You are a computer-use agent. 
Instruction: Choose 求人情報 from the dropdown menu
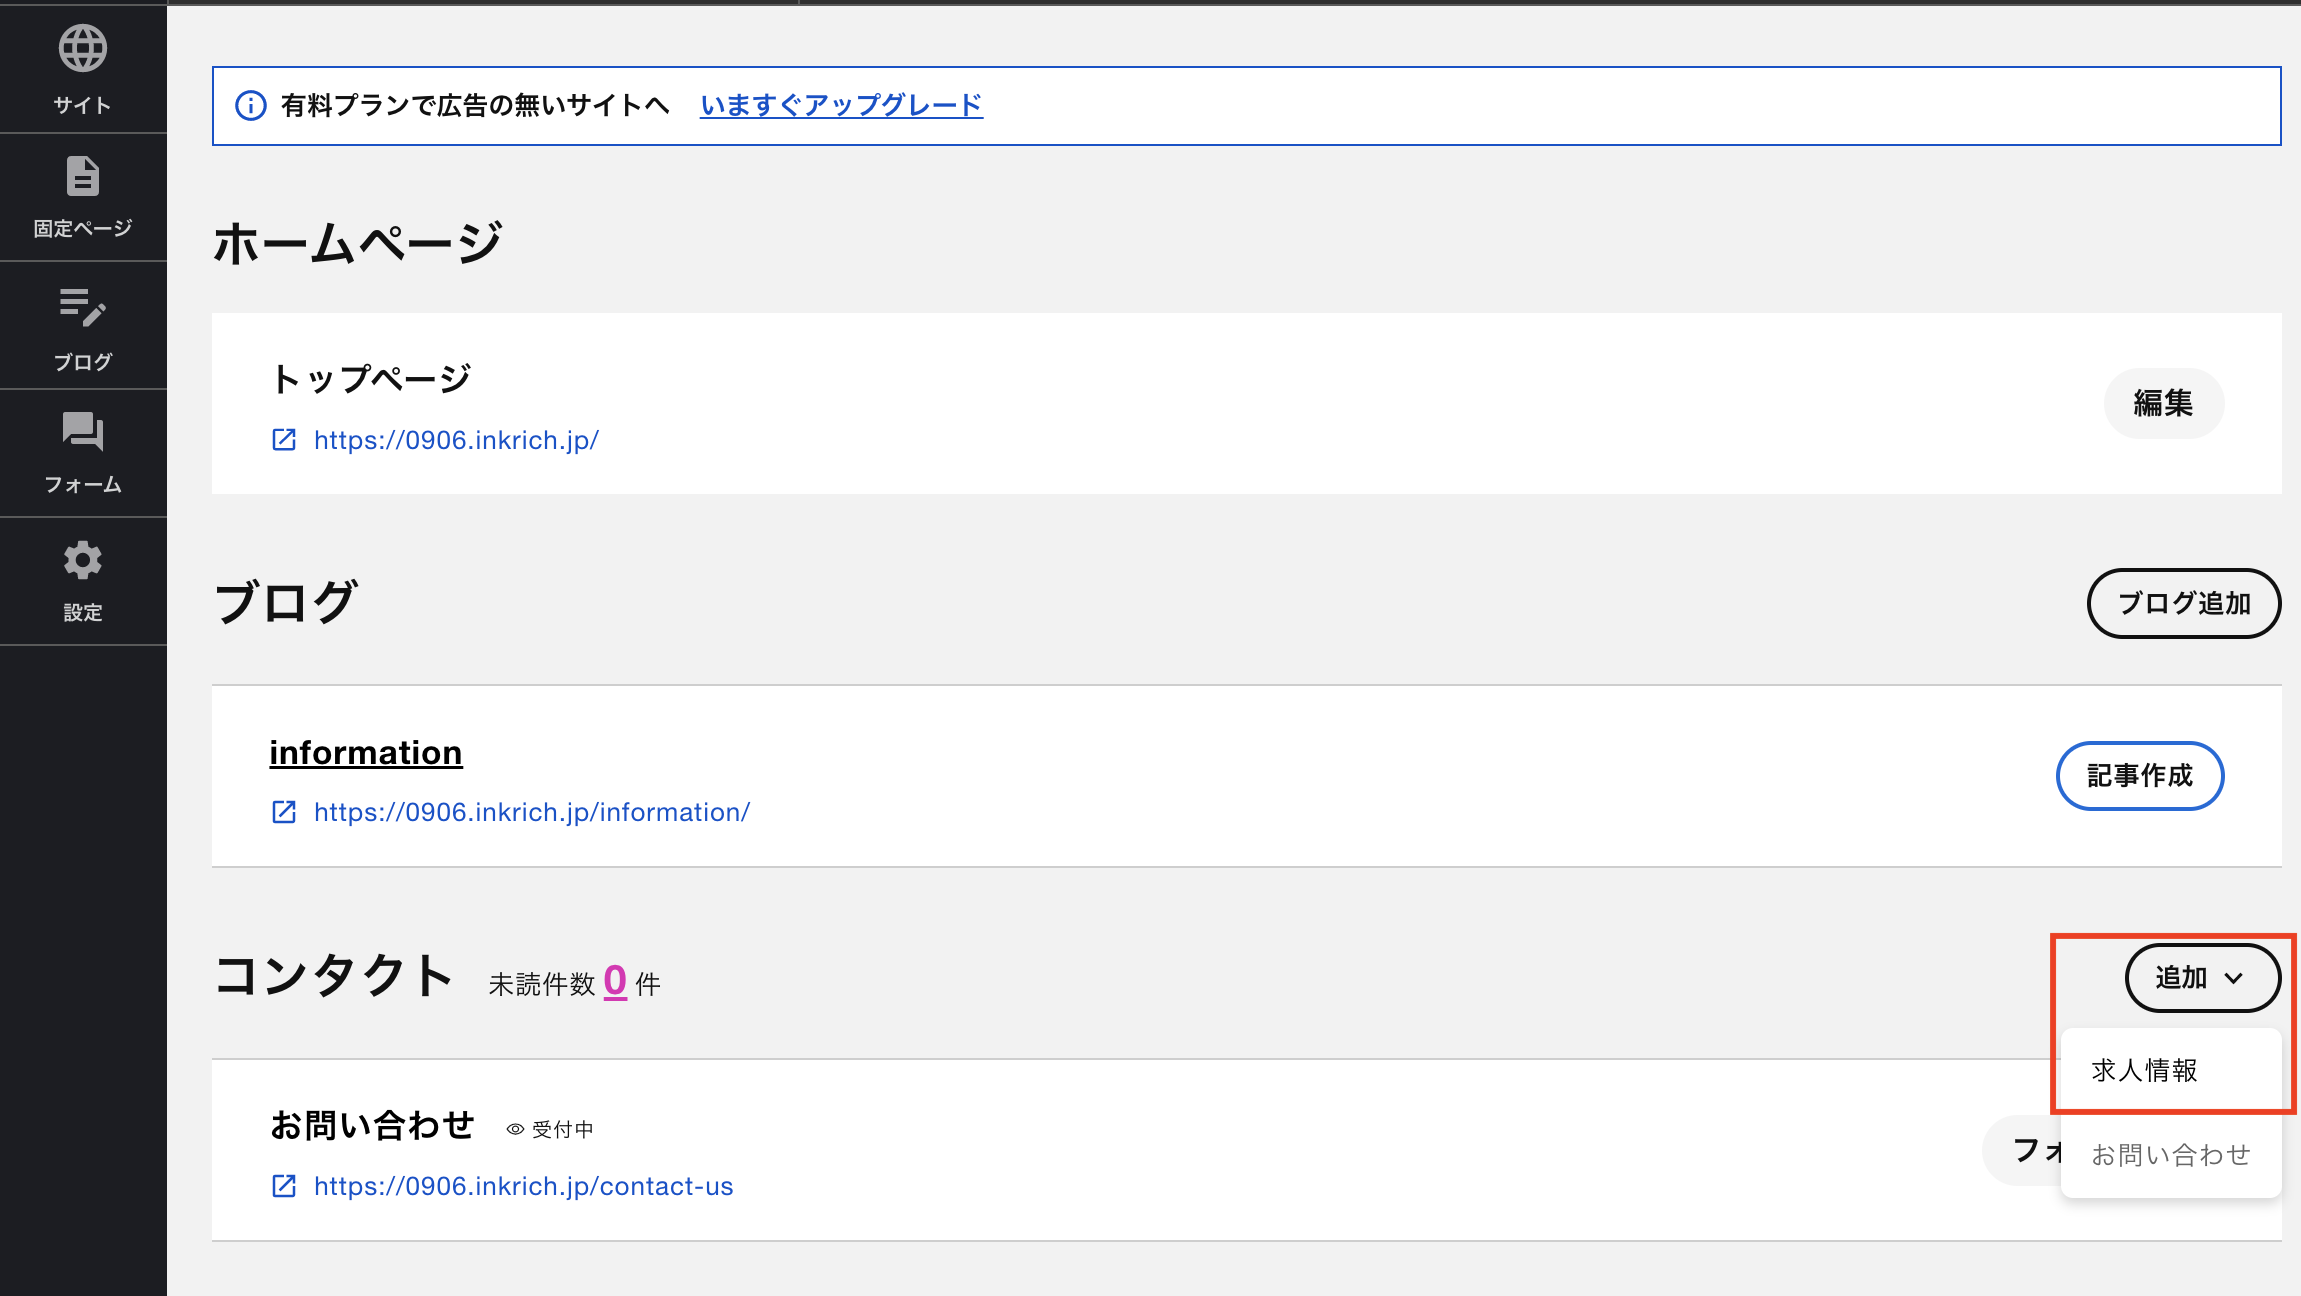[2171, 1070]
